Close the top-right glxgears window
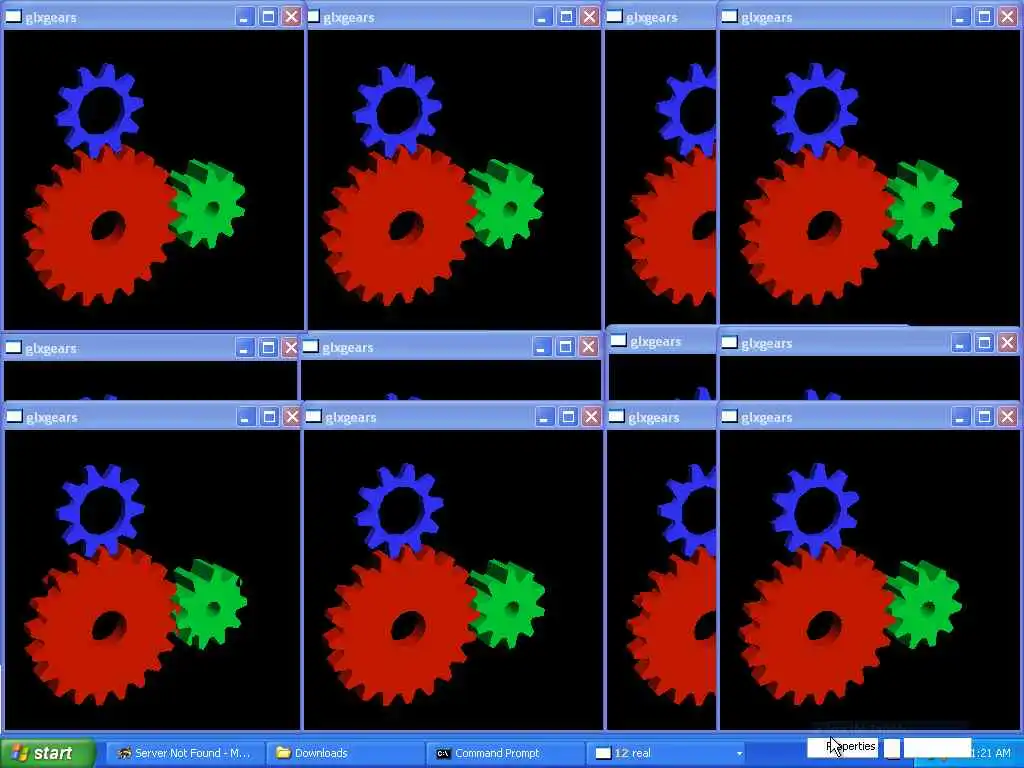 pos(1008,17)
